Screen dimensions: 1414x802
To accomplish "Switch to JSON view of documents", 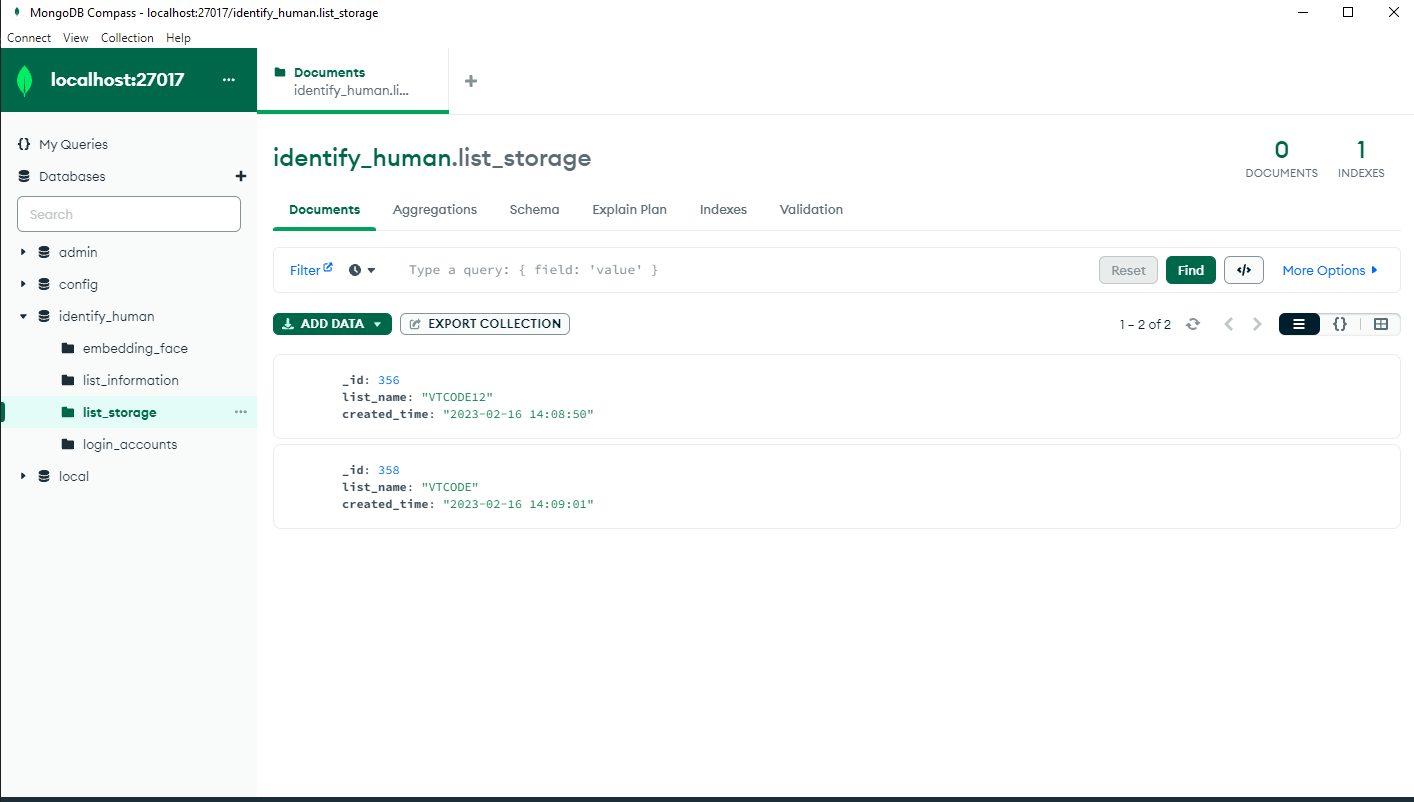I will tap(1340, 323).
